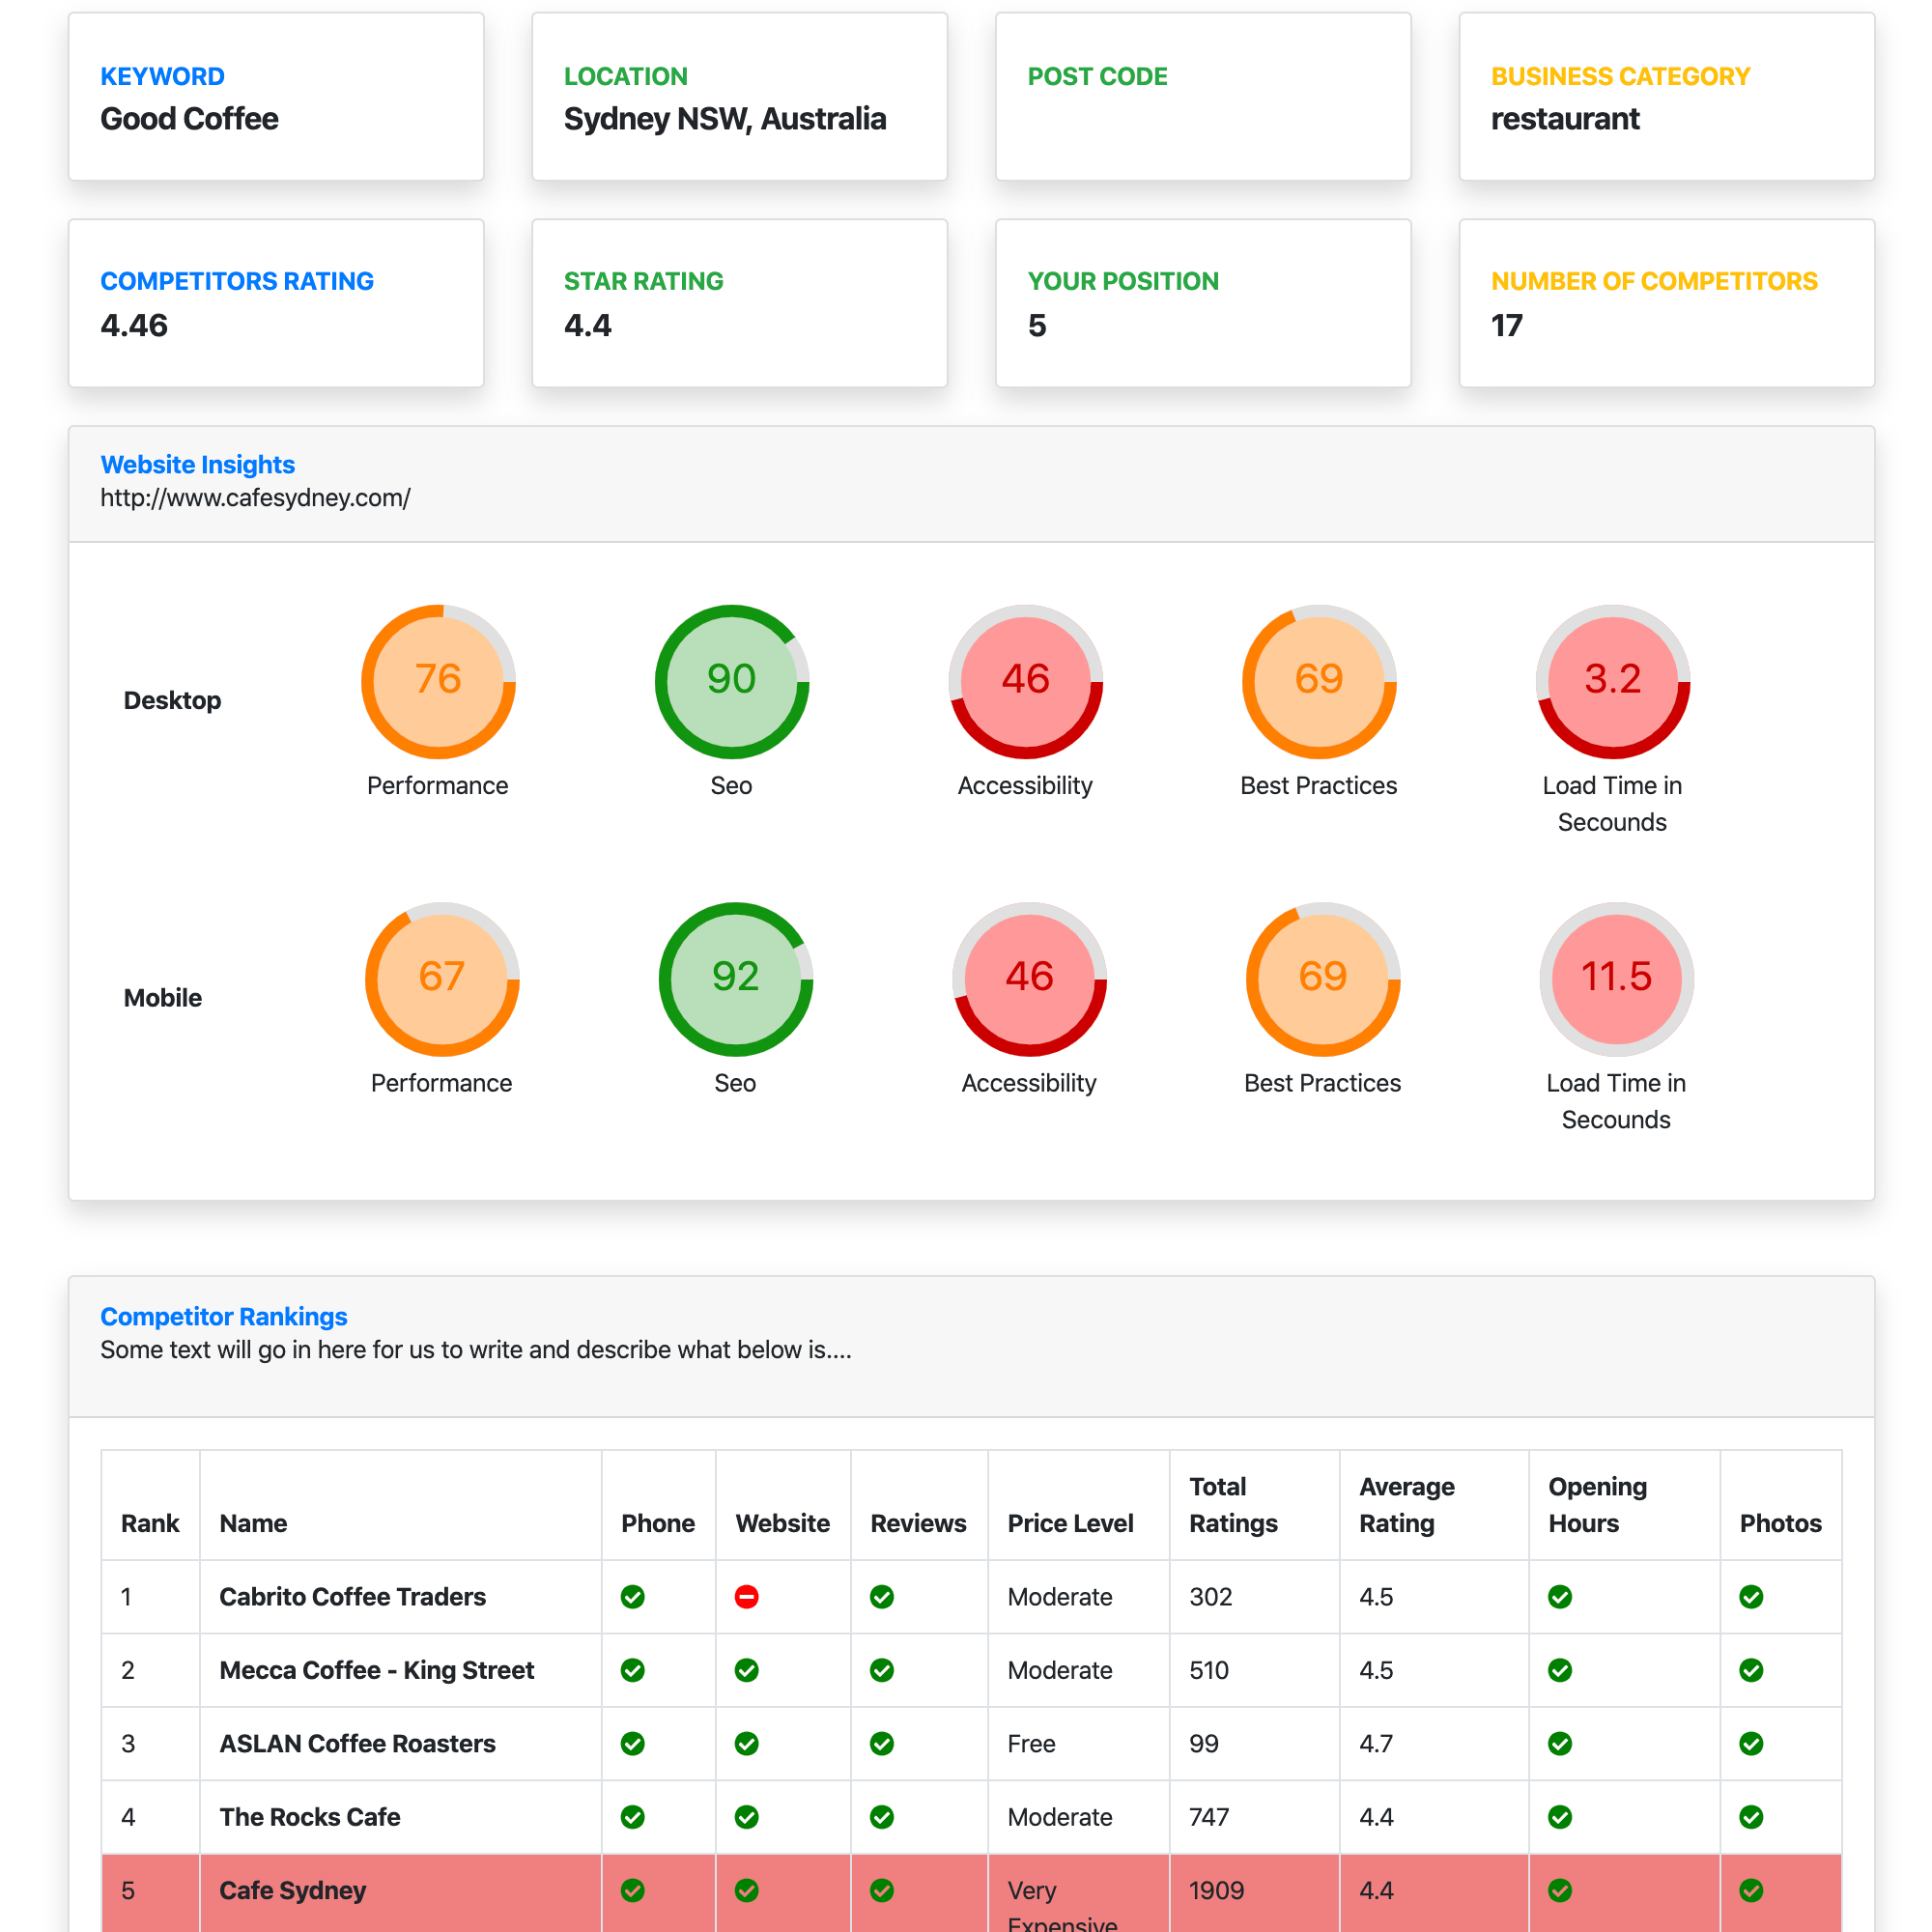Image resolution: width=1932 pixels, height=1932 pixels.
Task: Expand the Price Level column header
Action: (1070, 1523)
